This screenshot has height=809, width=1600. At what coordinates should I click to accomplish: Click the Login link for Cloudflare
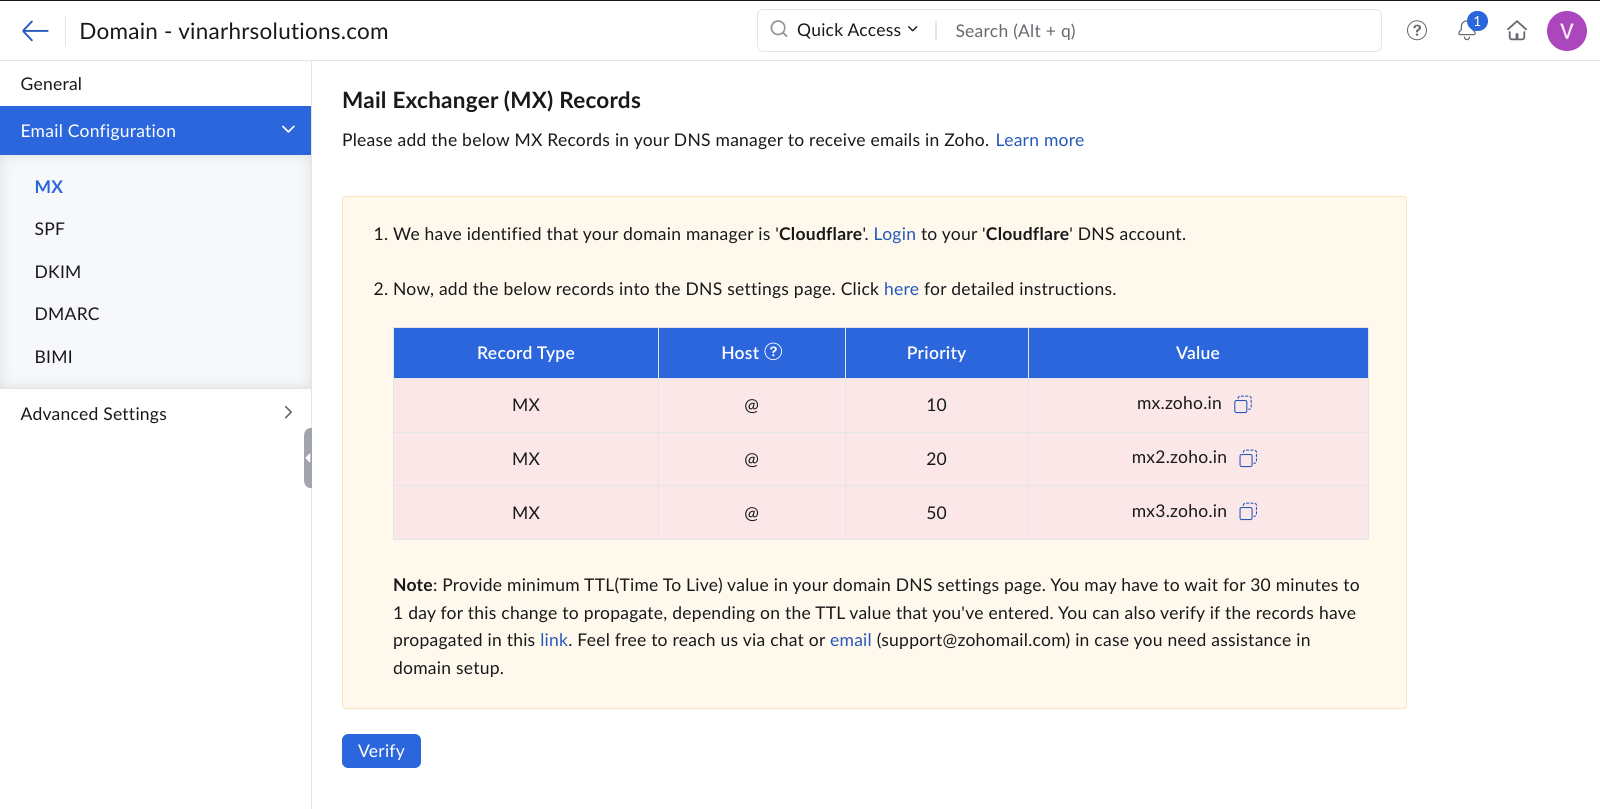point(894,234)
